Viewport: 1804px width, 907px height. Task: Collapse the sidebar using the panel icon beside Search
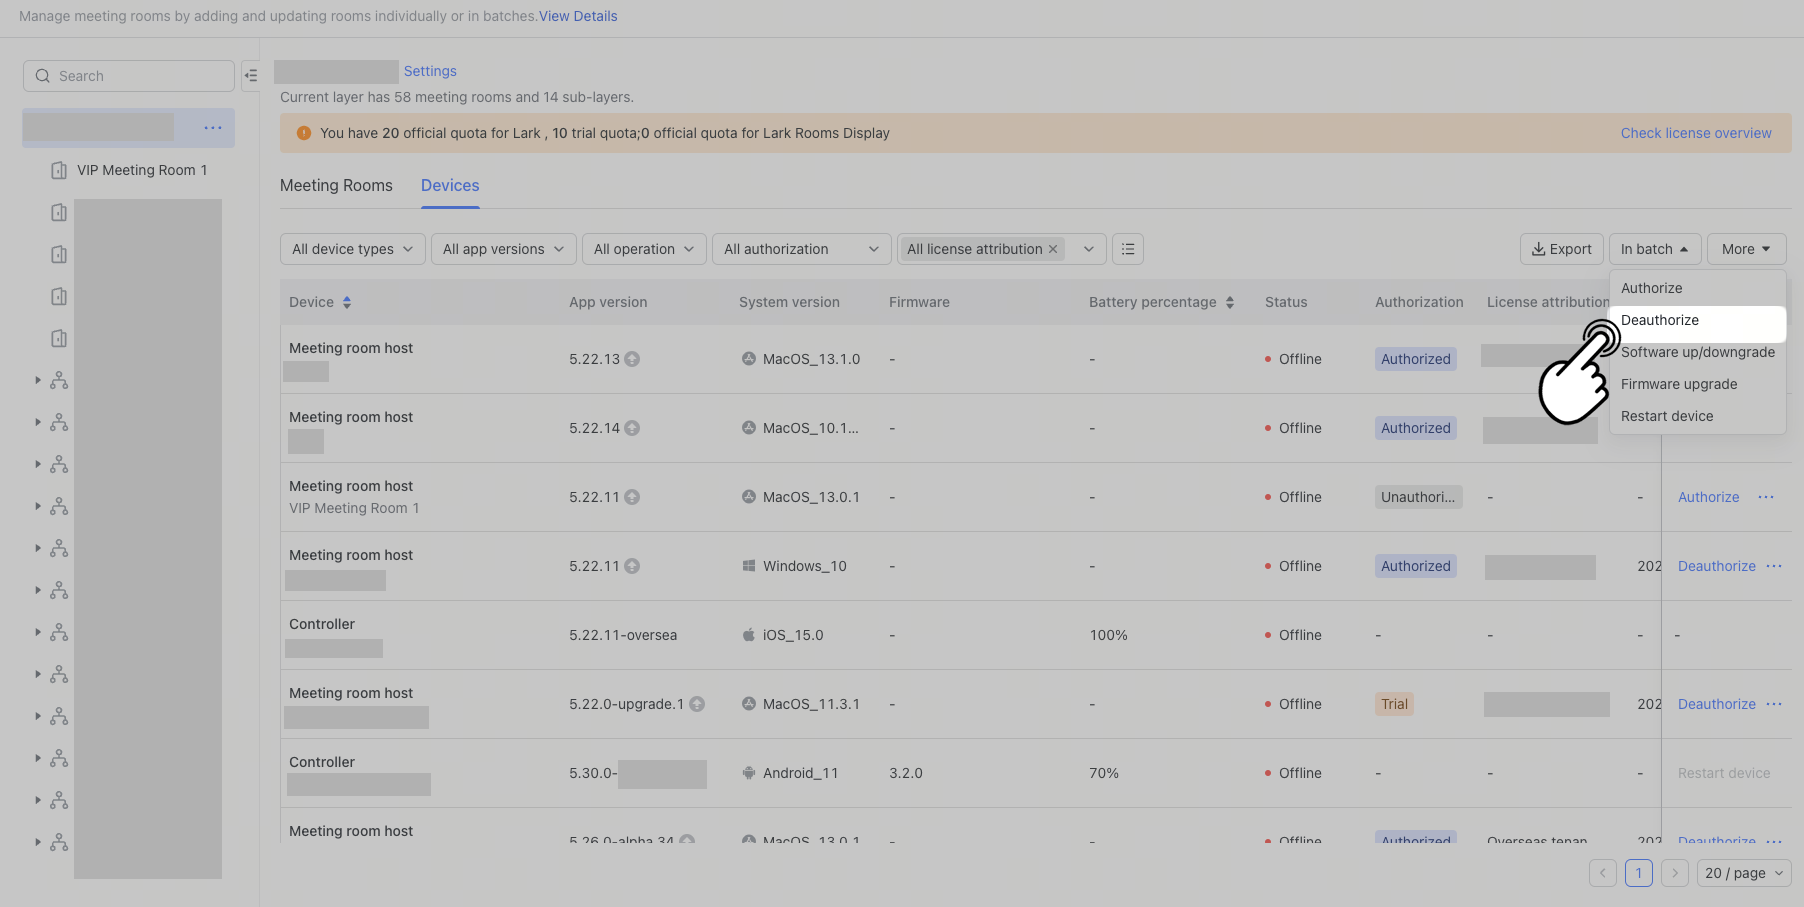point(251,75)
